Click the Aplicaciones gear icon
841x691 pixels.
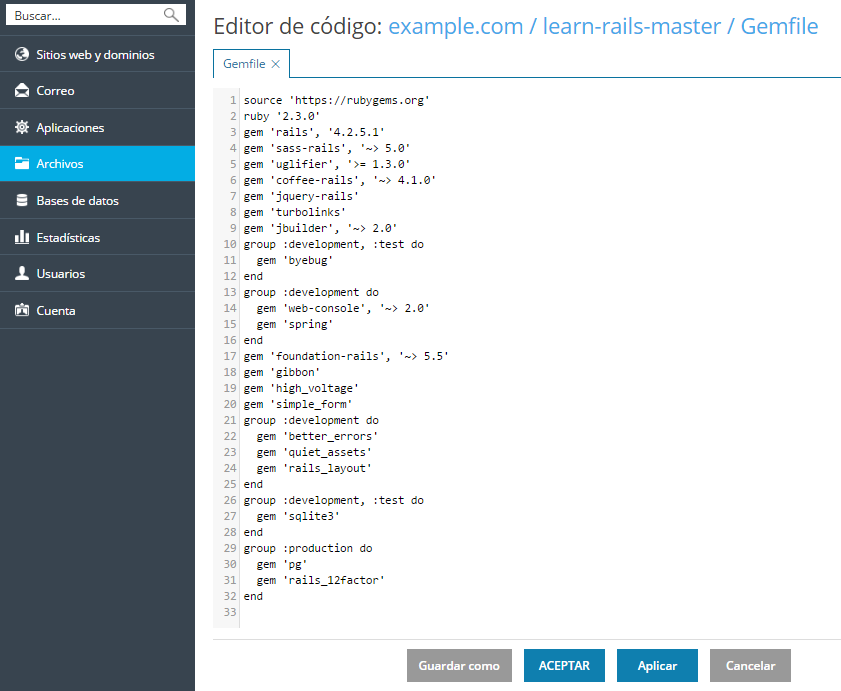click(x=22, y=127)
